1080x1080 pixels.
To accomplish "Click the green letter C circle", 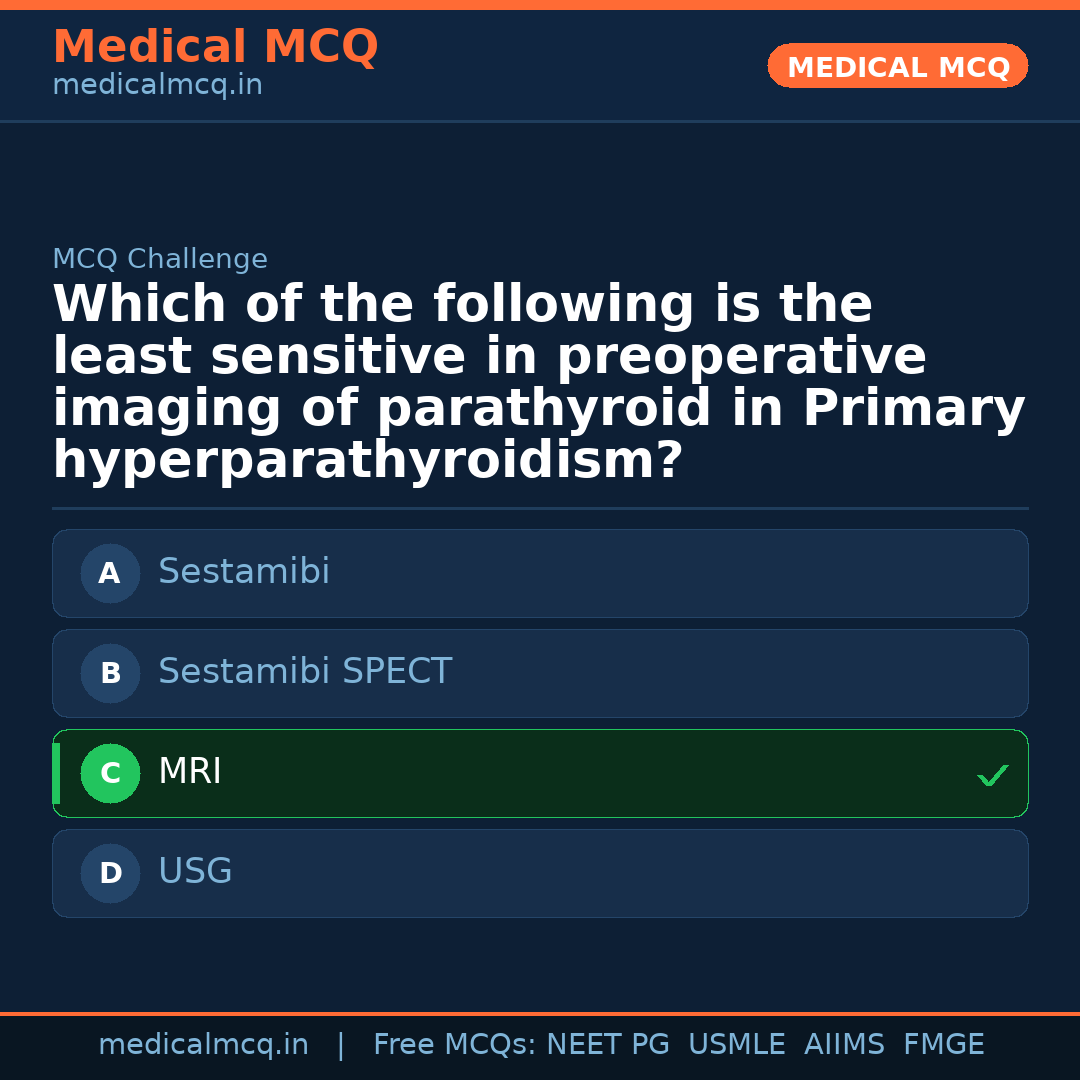I will [110, 774].
